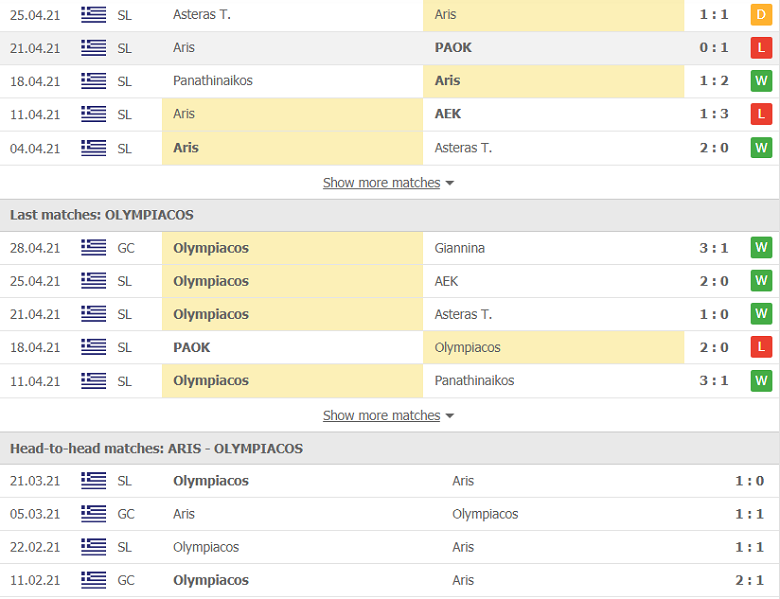Click the SL label in the PAOK vs Olympiacos row
The height and width of the screenshot is (599, 780).
(x=124, y=347)
